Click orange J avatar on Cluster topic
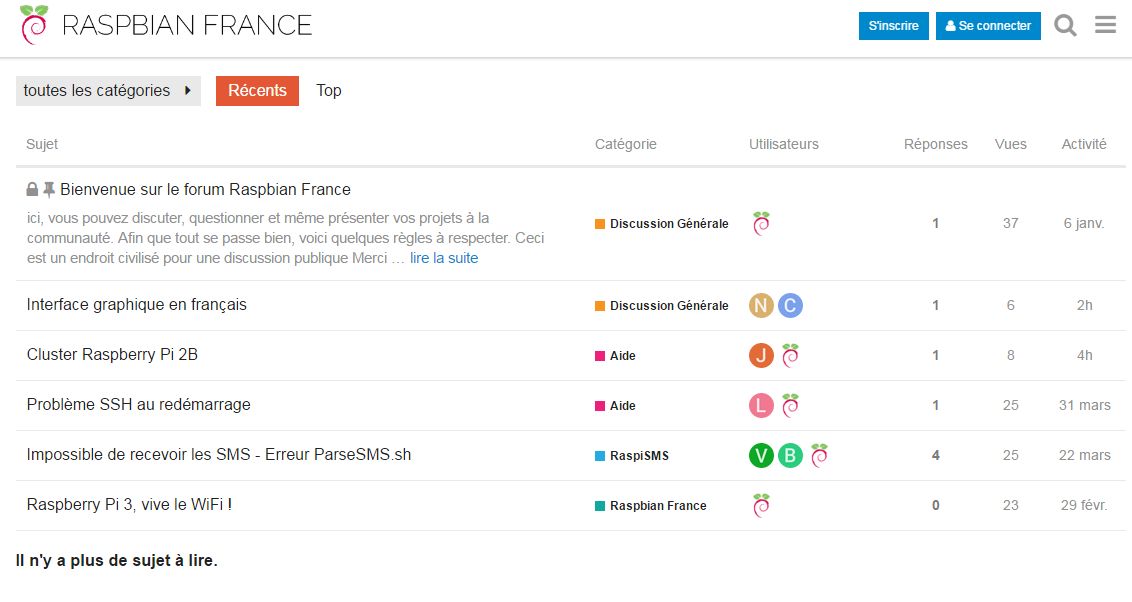This screenshot has height=602, width=1132. coord(761,355)
